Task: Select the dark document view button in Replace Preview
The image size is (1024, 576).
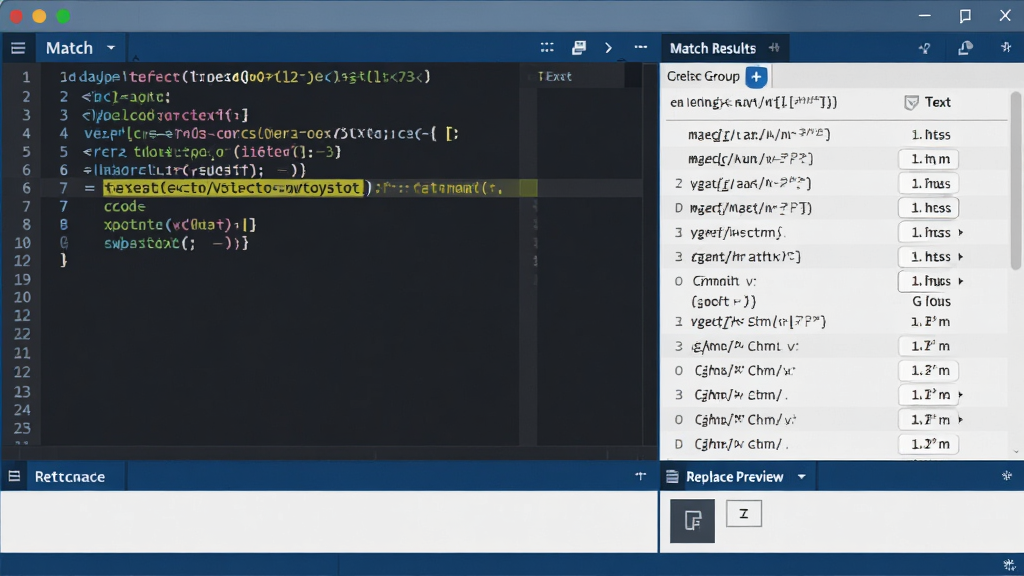Action: [x=692, y=521]
